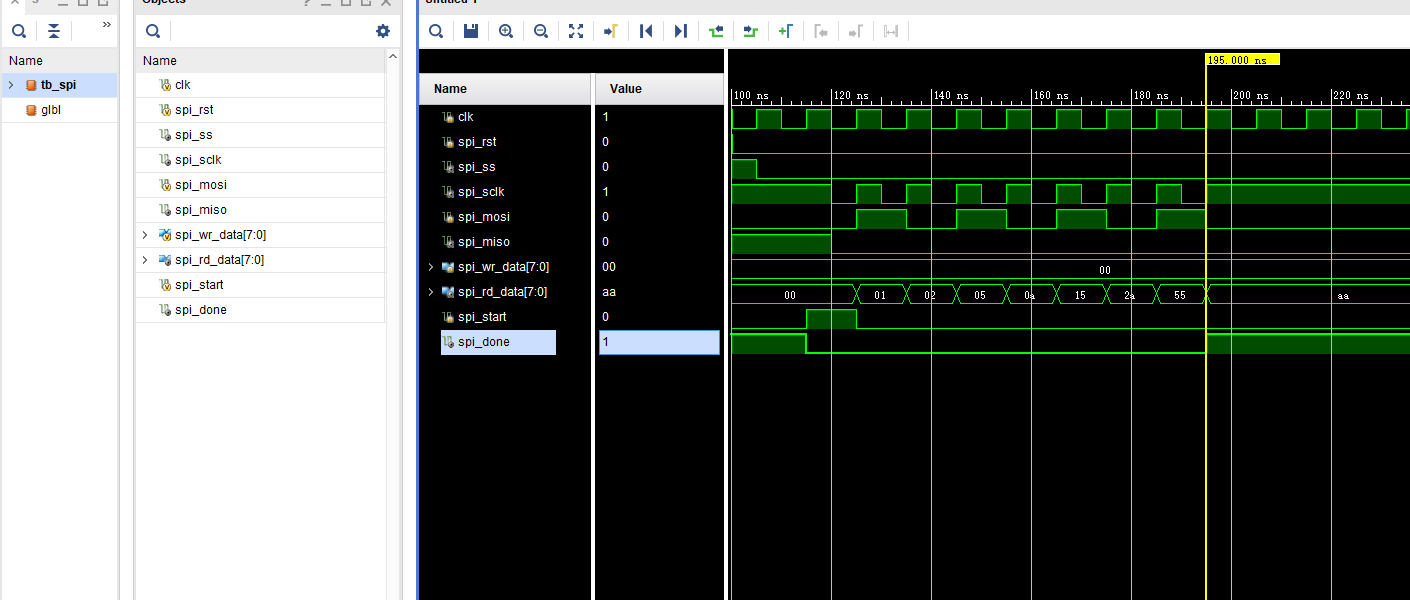The width and height of the screenshot is (1410, 600).
Task: Click the spi_done value field showing 1
Action: click(659, 341)
